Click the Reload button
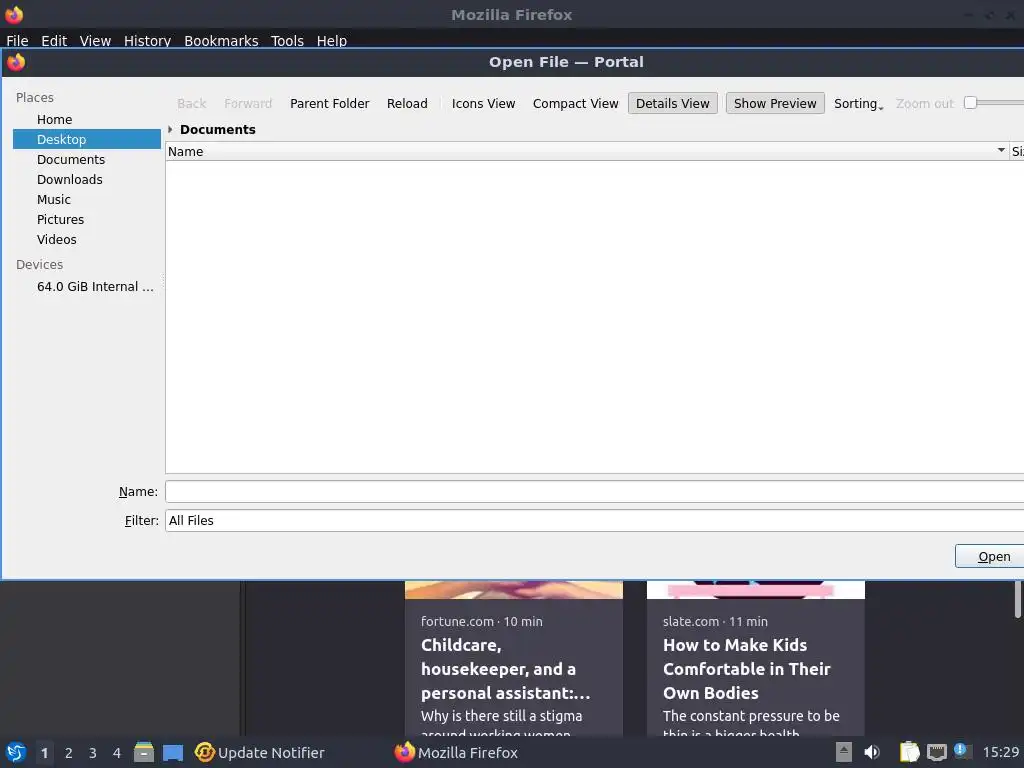Screen dimensions: 1024x768 point(407,103)
